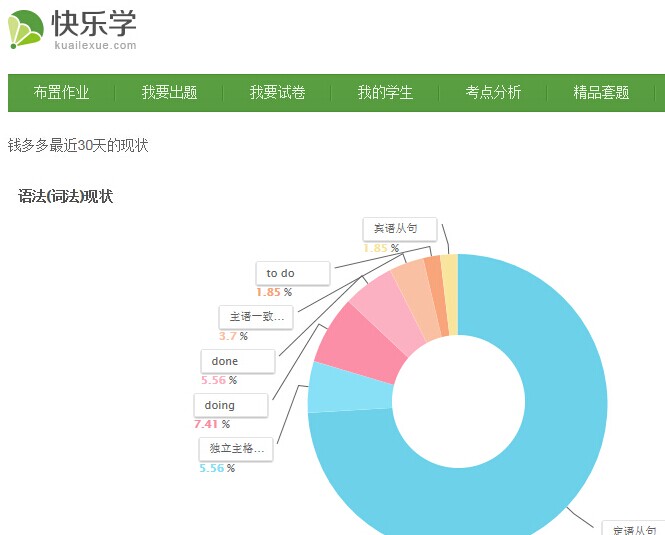Open the 精品套题 menu item
The height and width of the screenshot is (535, 665).
click(601, 92)
